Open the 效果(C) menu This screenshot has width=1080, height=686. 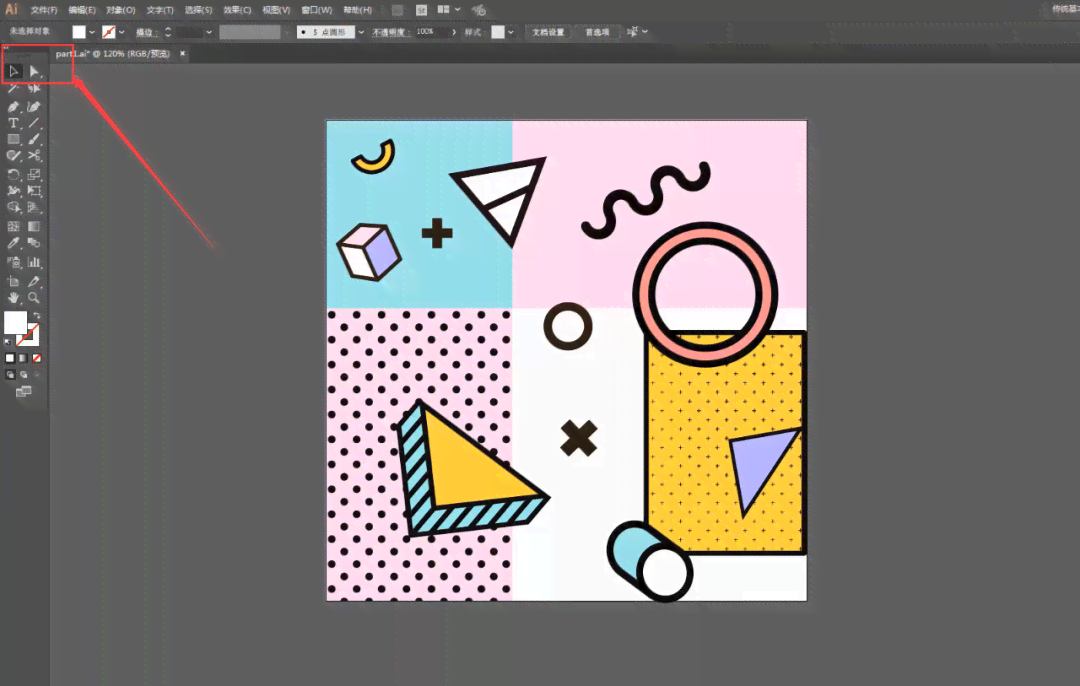pyautogui.click(x=237, y=10)
